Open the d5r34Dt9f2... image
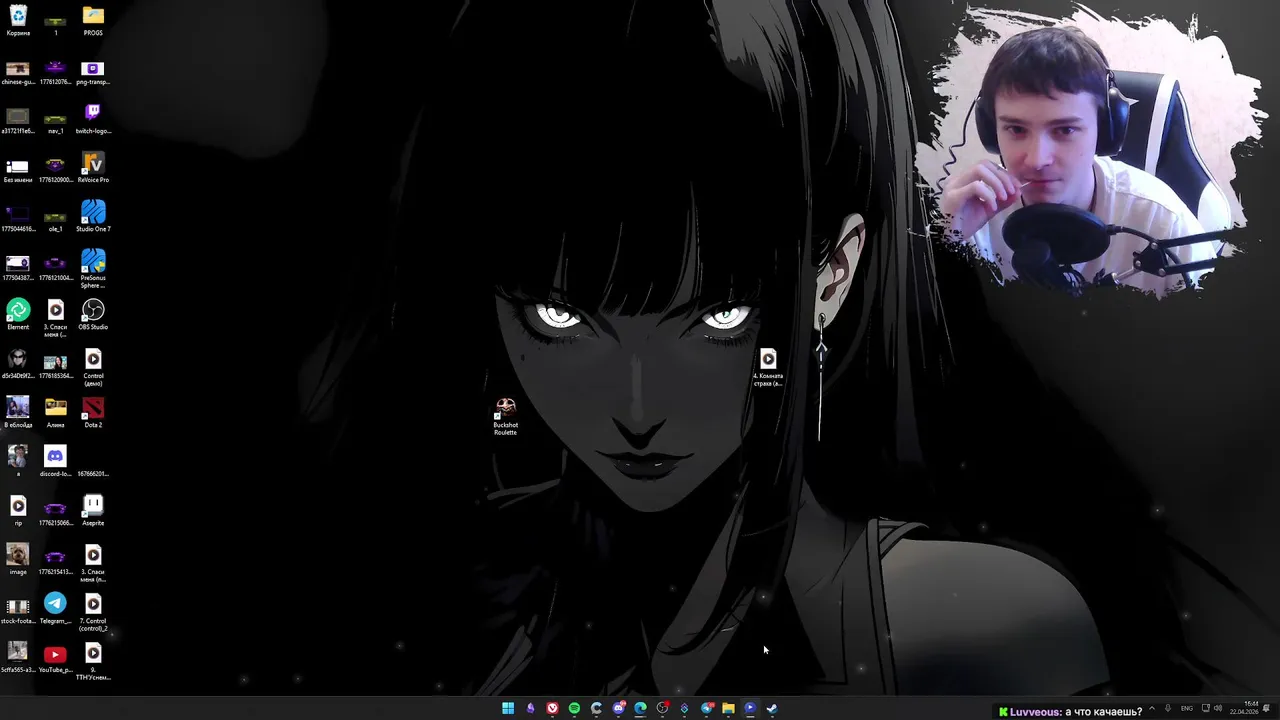Viewport: 1280px width, 720px height. [x=18, y=364]
